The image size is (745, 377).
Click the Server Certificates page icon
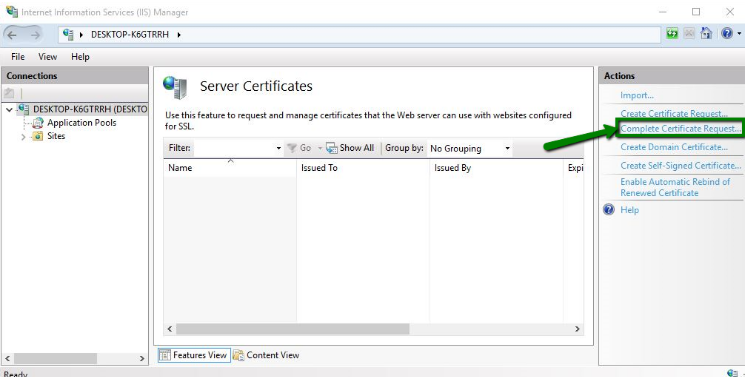(x=175, y=87)
